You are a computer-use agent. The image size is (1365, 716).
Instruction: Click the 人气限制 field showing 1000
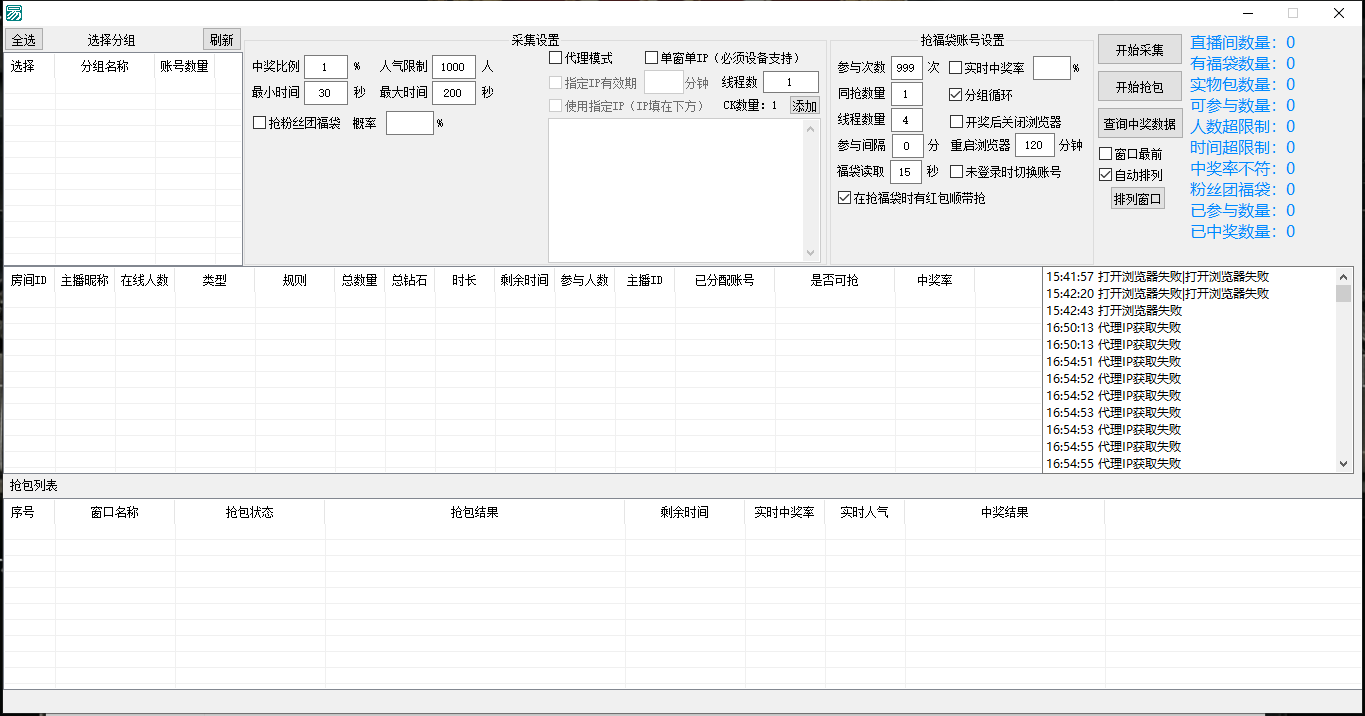[x=454, y=67]
